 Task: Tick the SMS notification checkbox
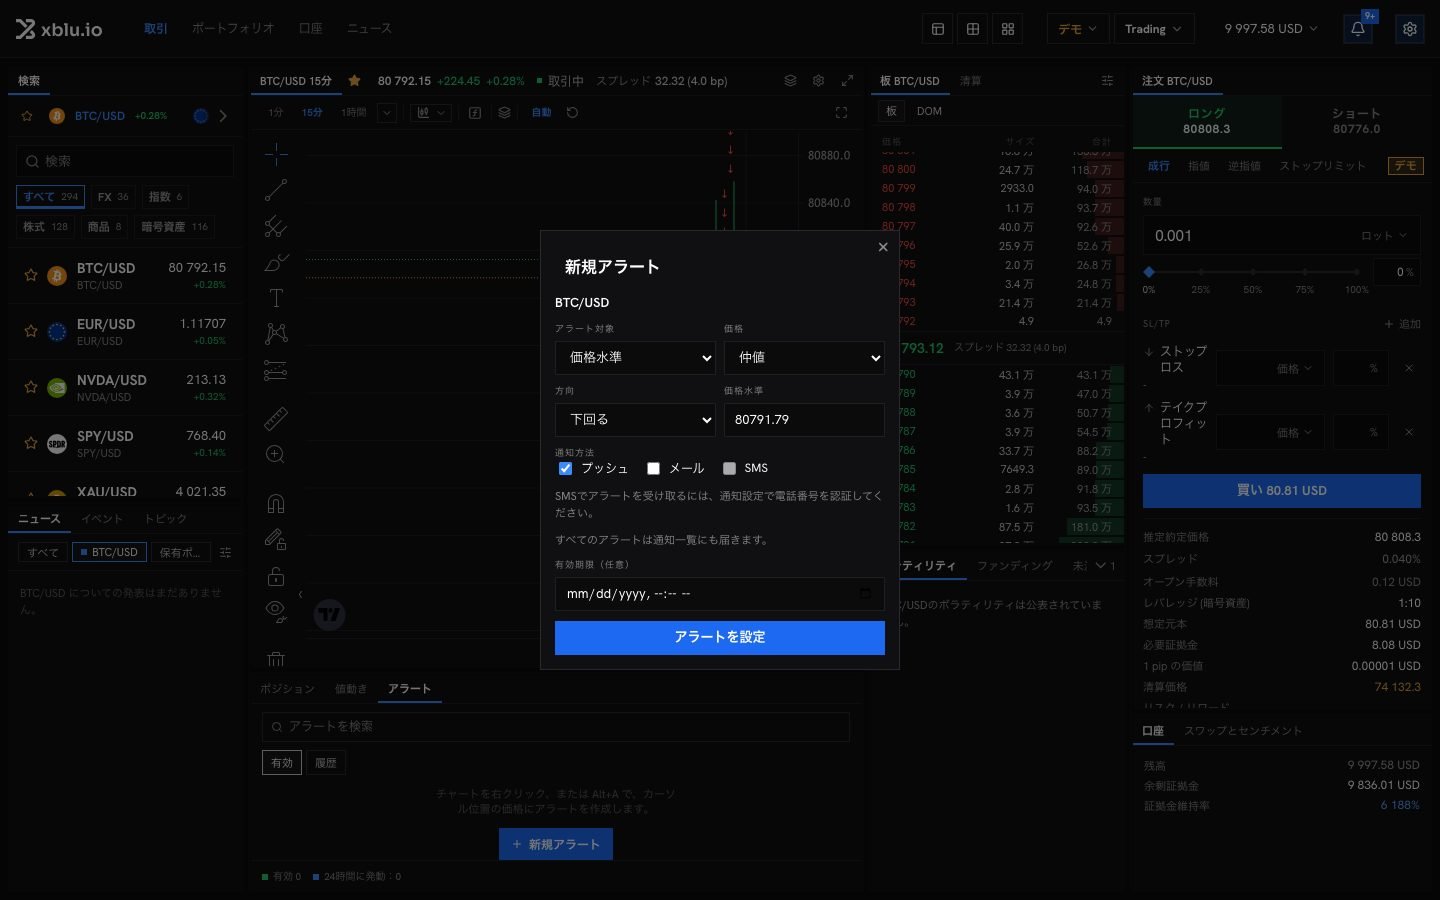point(729,468)
